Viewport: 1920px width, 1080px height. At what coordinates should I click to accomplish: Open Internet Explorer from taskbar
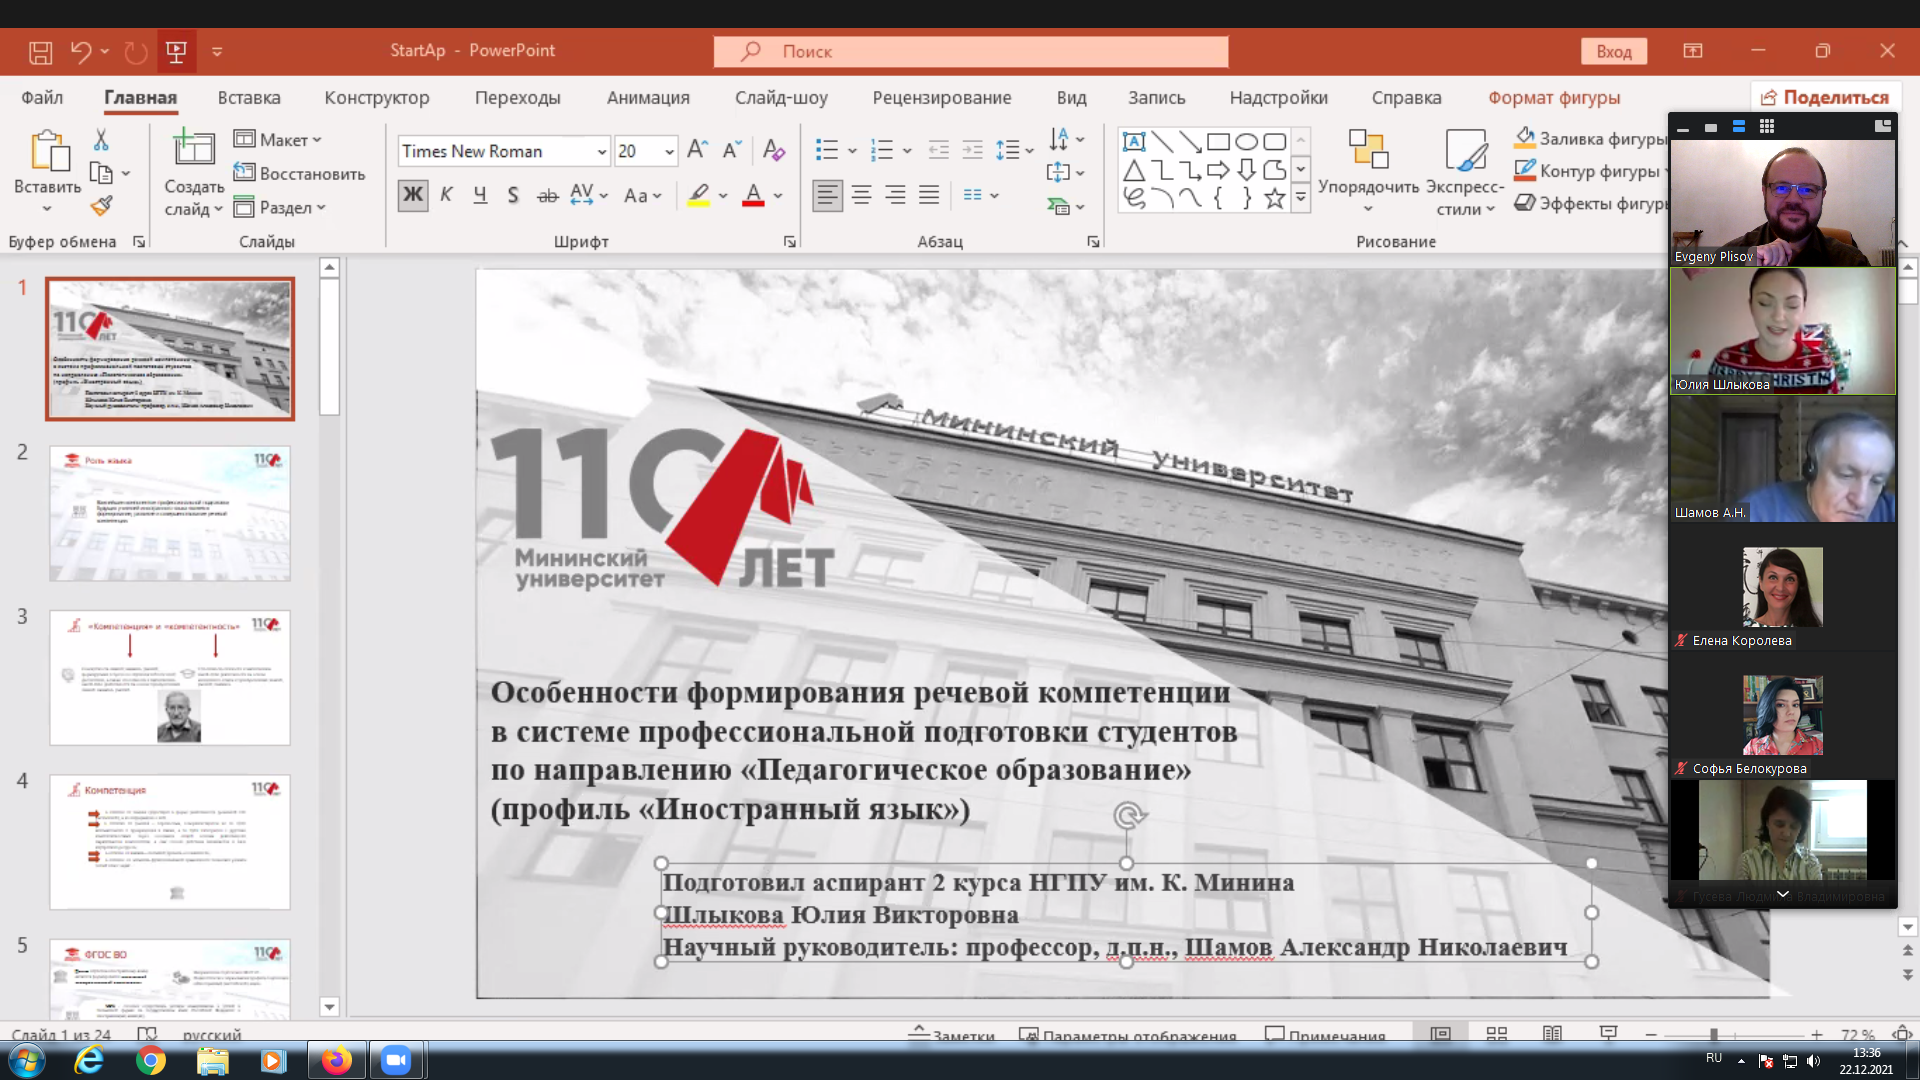tap(89, 1060)
